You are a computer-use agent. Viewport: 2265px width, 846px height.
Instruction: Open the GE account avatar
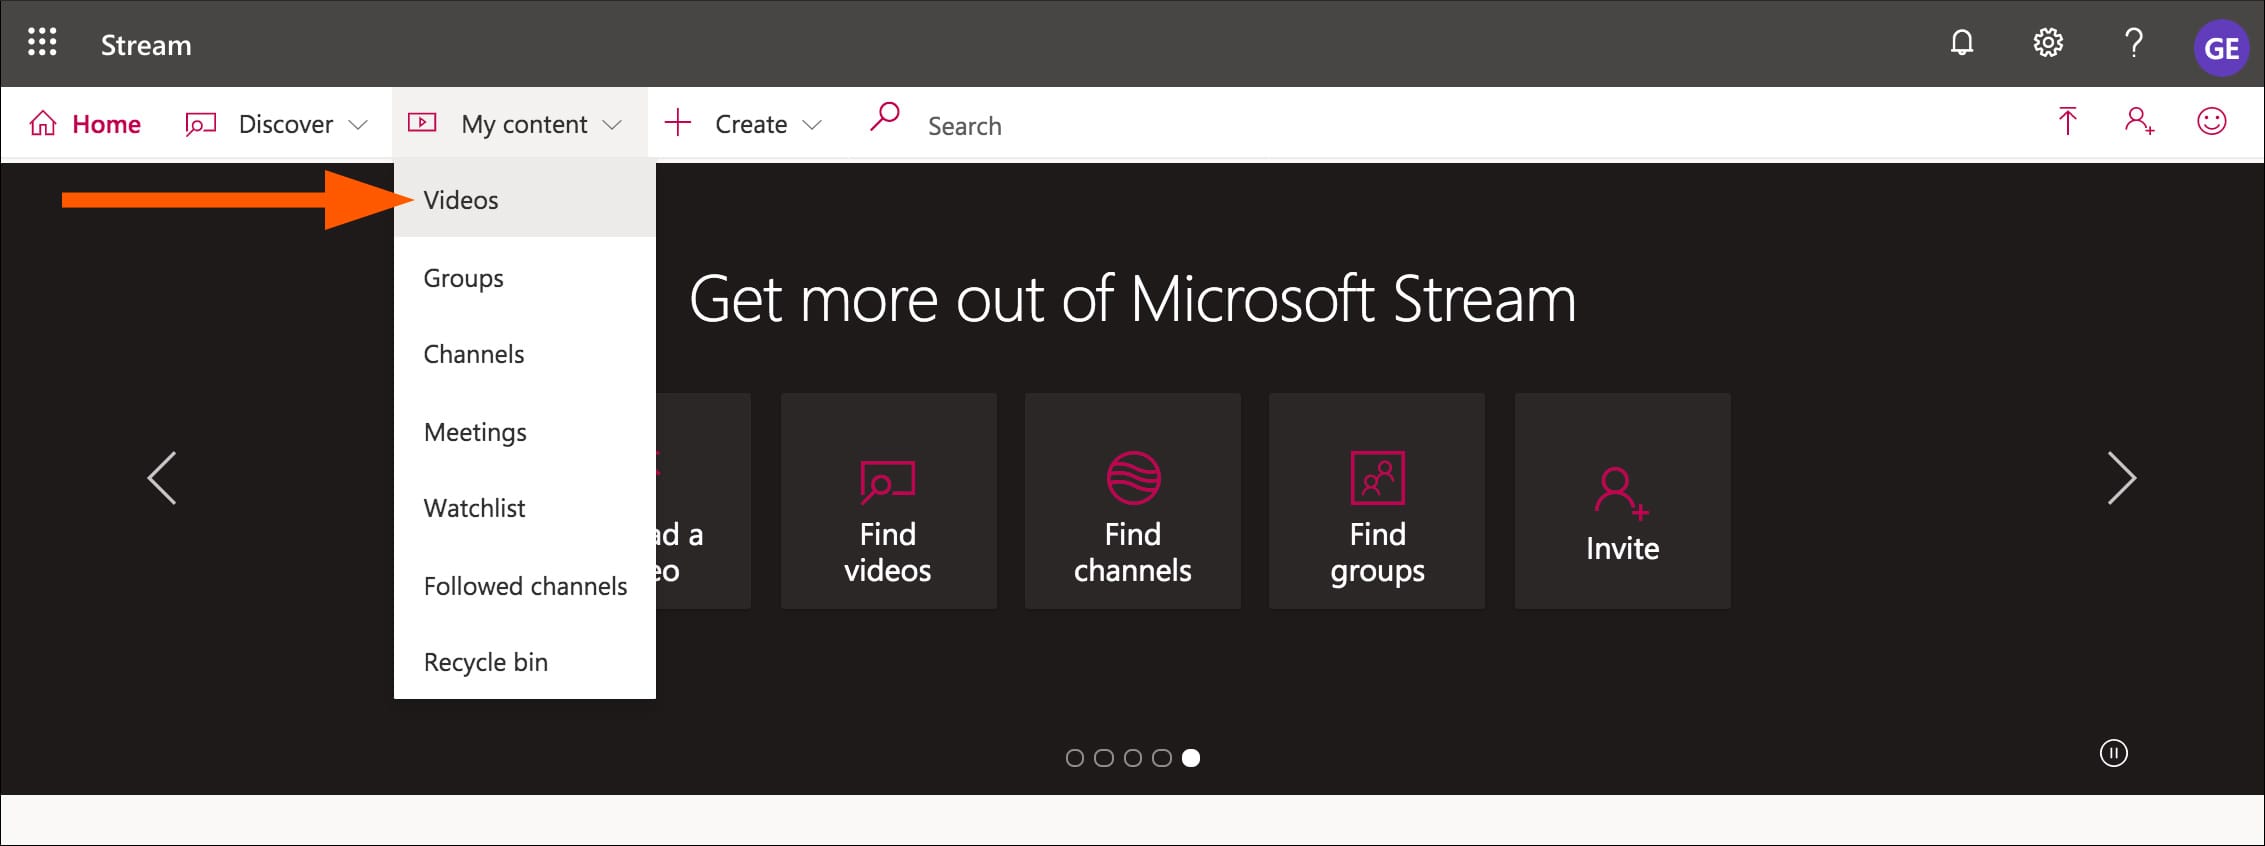2221,47
